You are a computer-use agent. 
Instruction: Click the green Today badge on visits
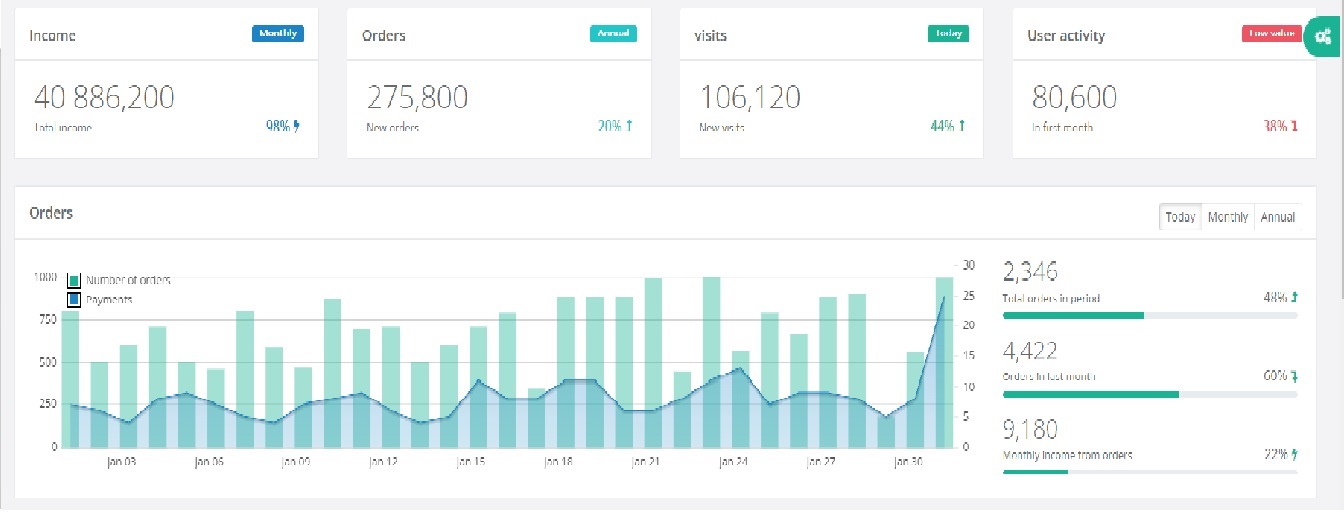pos(948,33)
